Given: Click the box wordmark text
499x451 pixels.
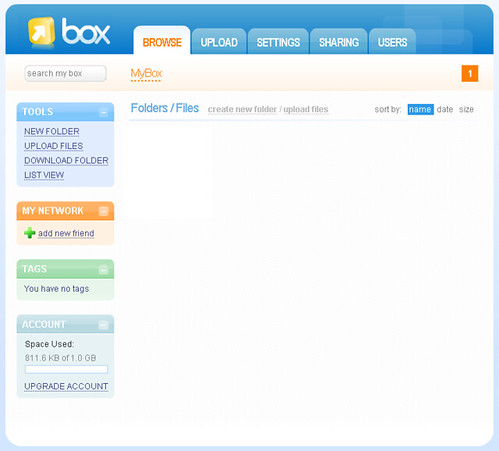Looking at the screenshot, I should [86, 31].
